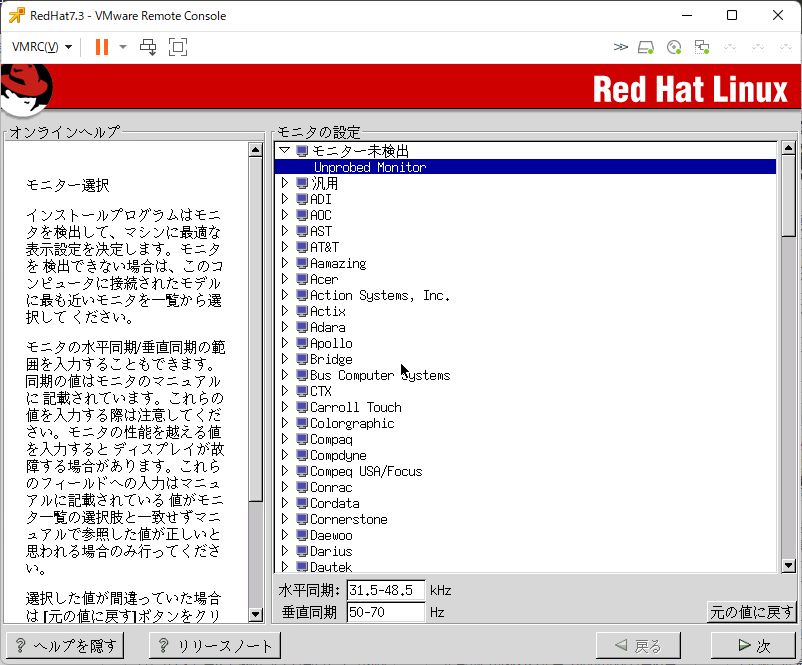Image resolution: width=802 pixels, height=665 pixels.
Task: Click the Conrac monitor icon
Action: click(x=302, y=486)
